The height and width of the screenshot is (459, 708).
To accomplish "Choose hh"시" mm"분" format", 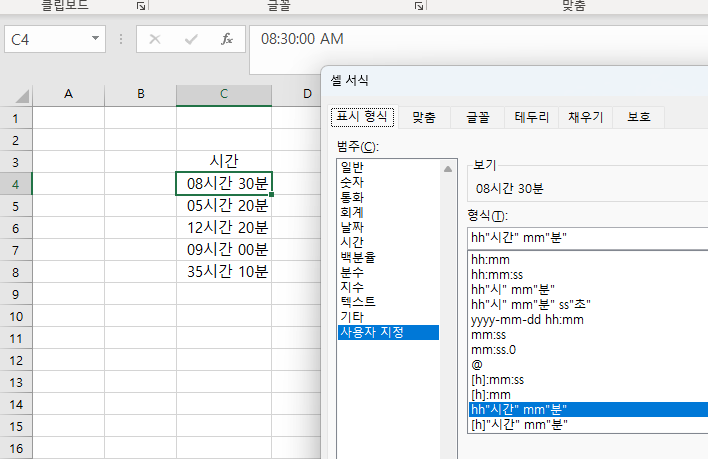I will [589, 289].
